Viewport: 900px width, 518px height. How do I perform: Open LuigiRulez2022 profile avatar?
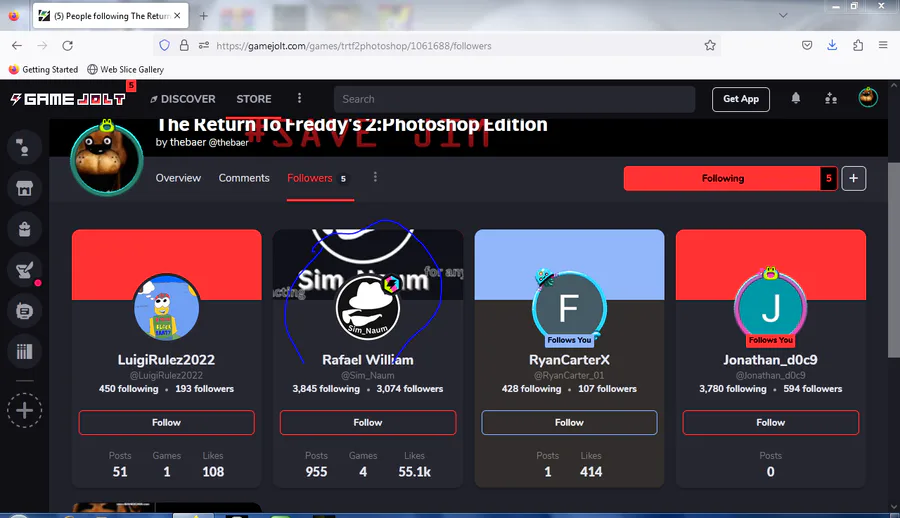point(166,307)
